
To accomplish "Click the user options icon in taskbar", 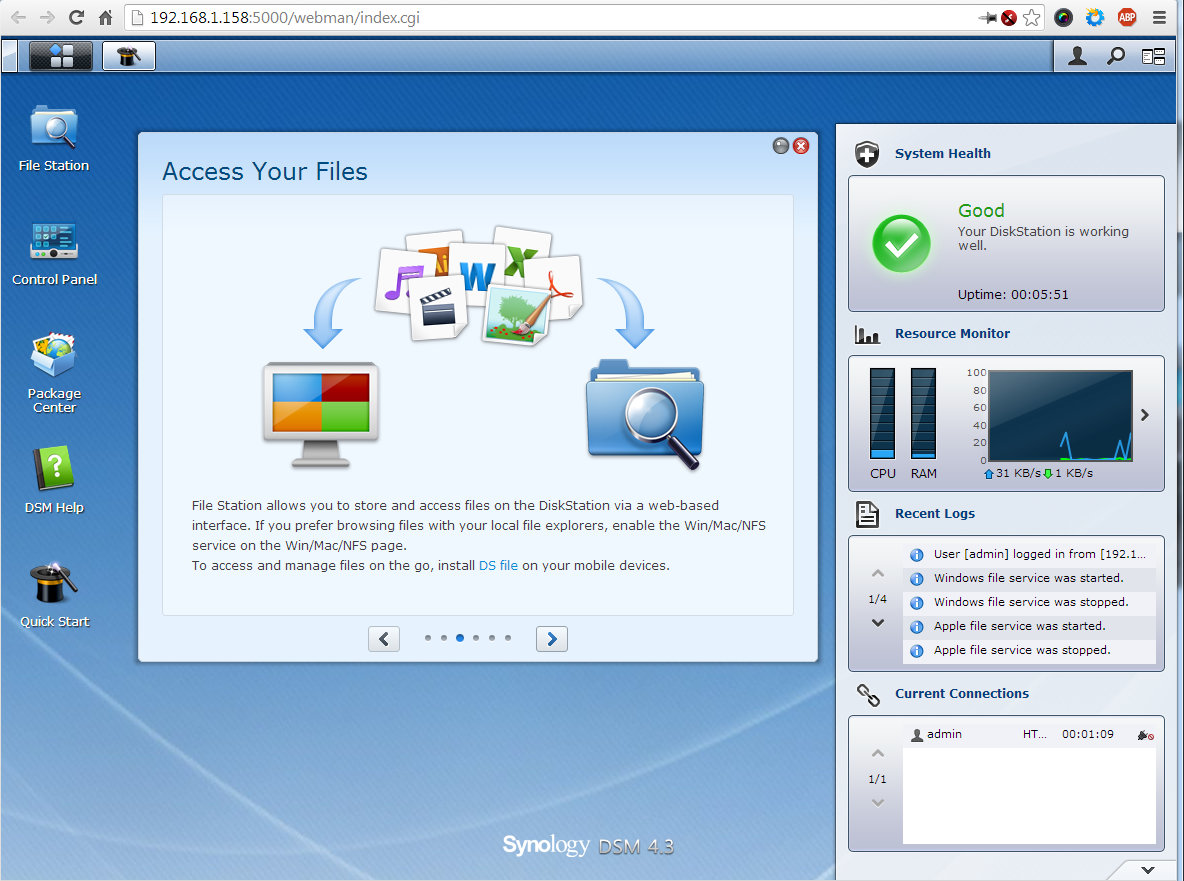I will point(1077,57).
